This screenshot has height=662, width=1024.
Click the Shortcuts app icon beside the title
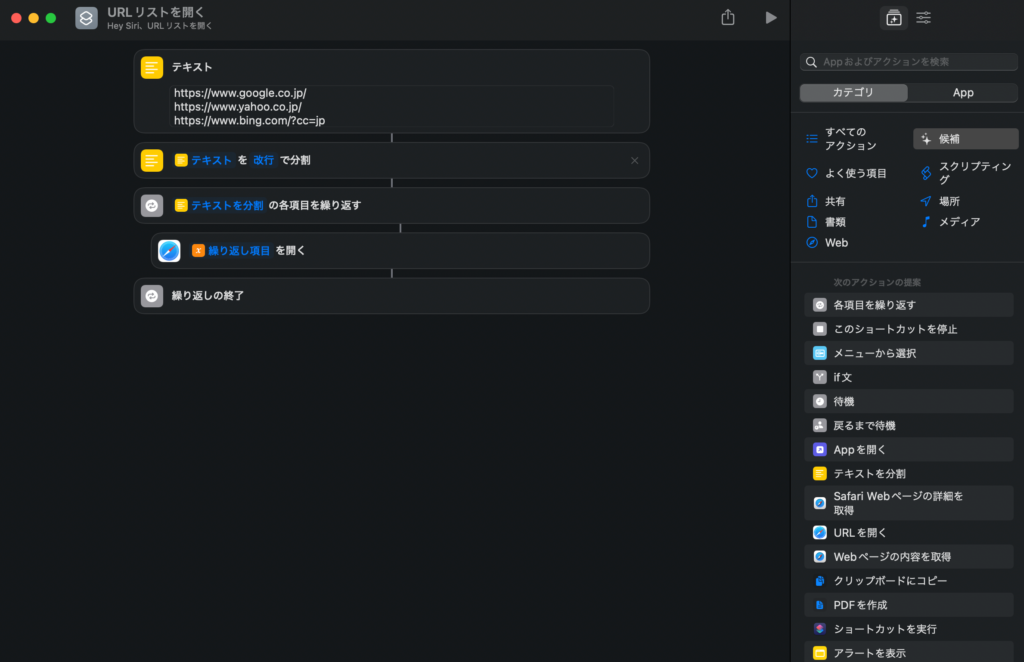(87, 18)
